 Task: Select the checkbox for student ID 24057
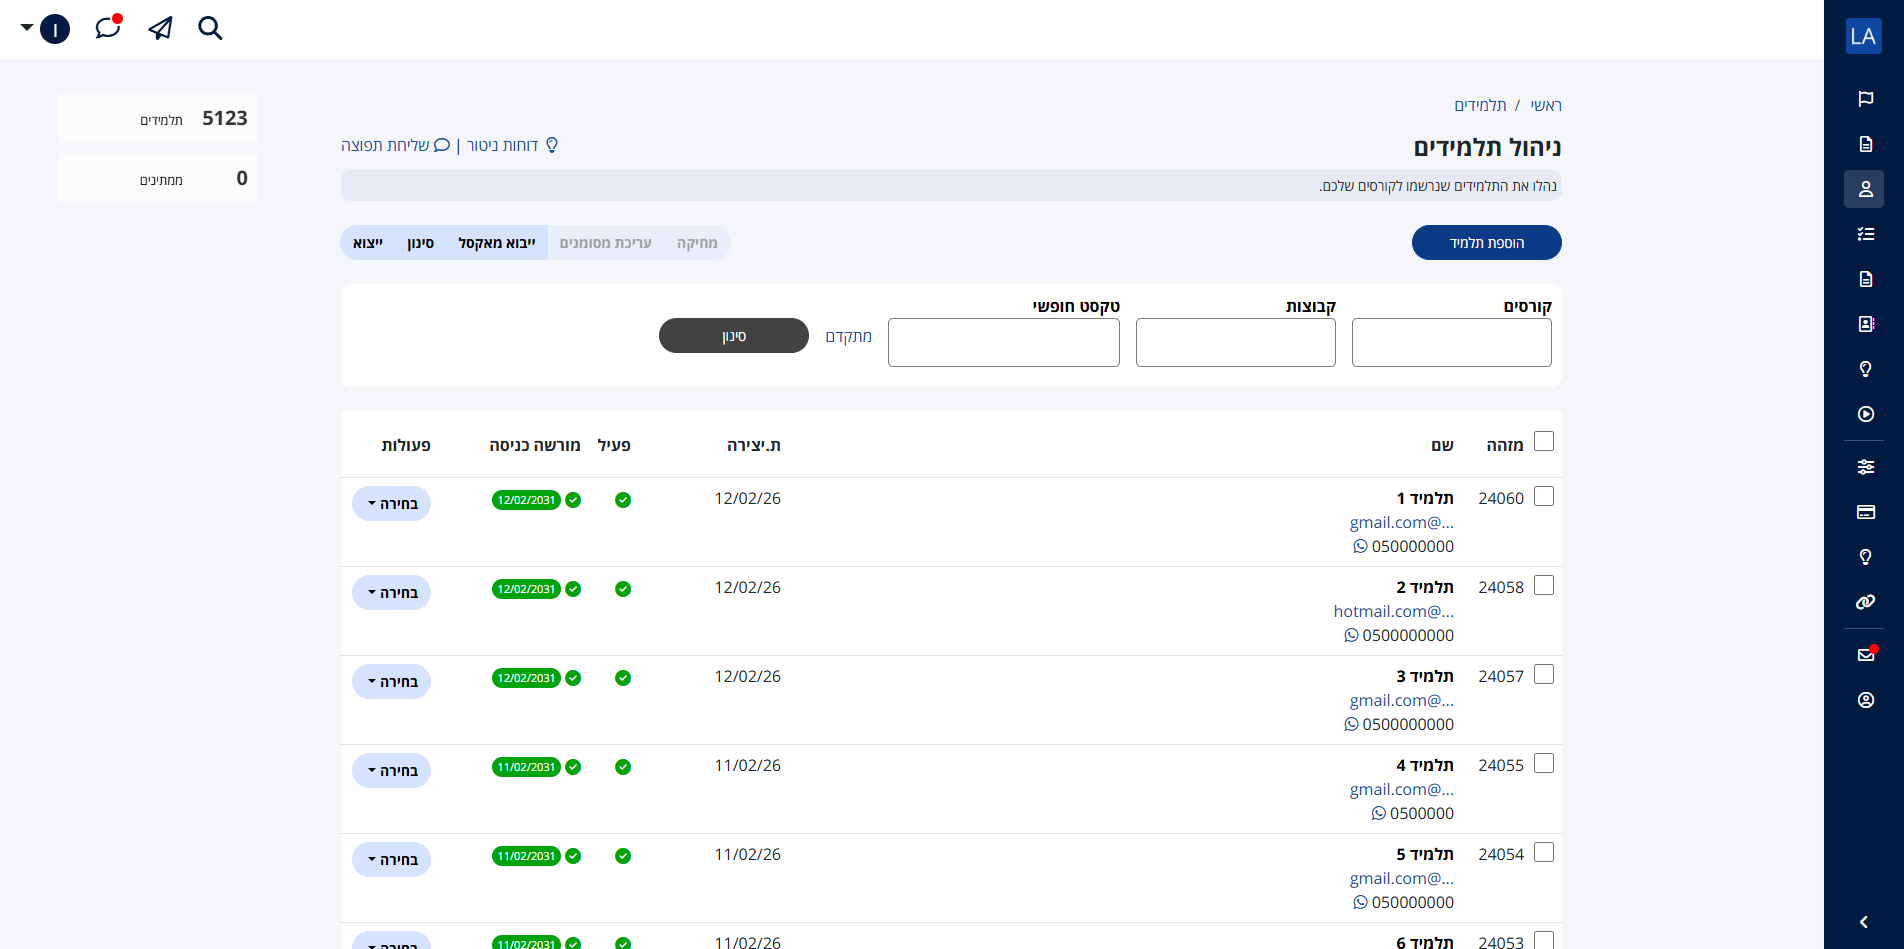pyautogui.click(x=1544, y=674)
